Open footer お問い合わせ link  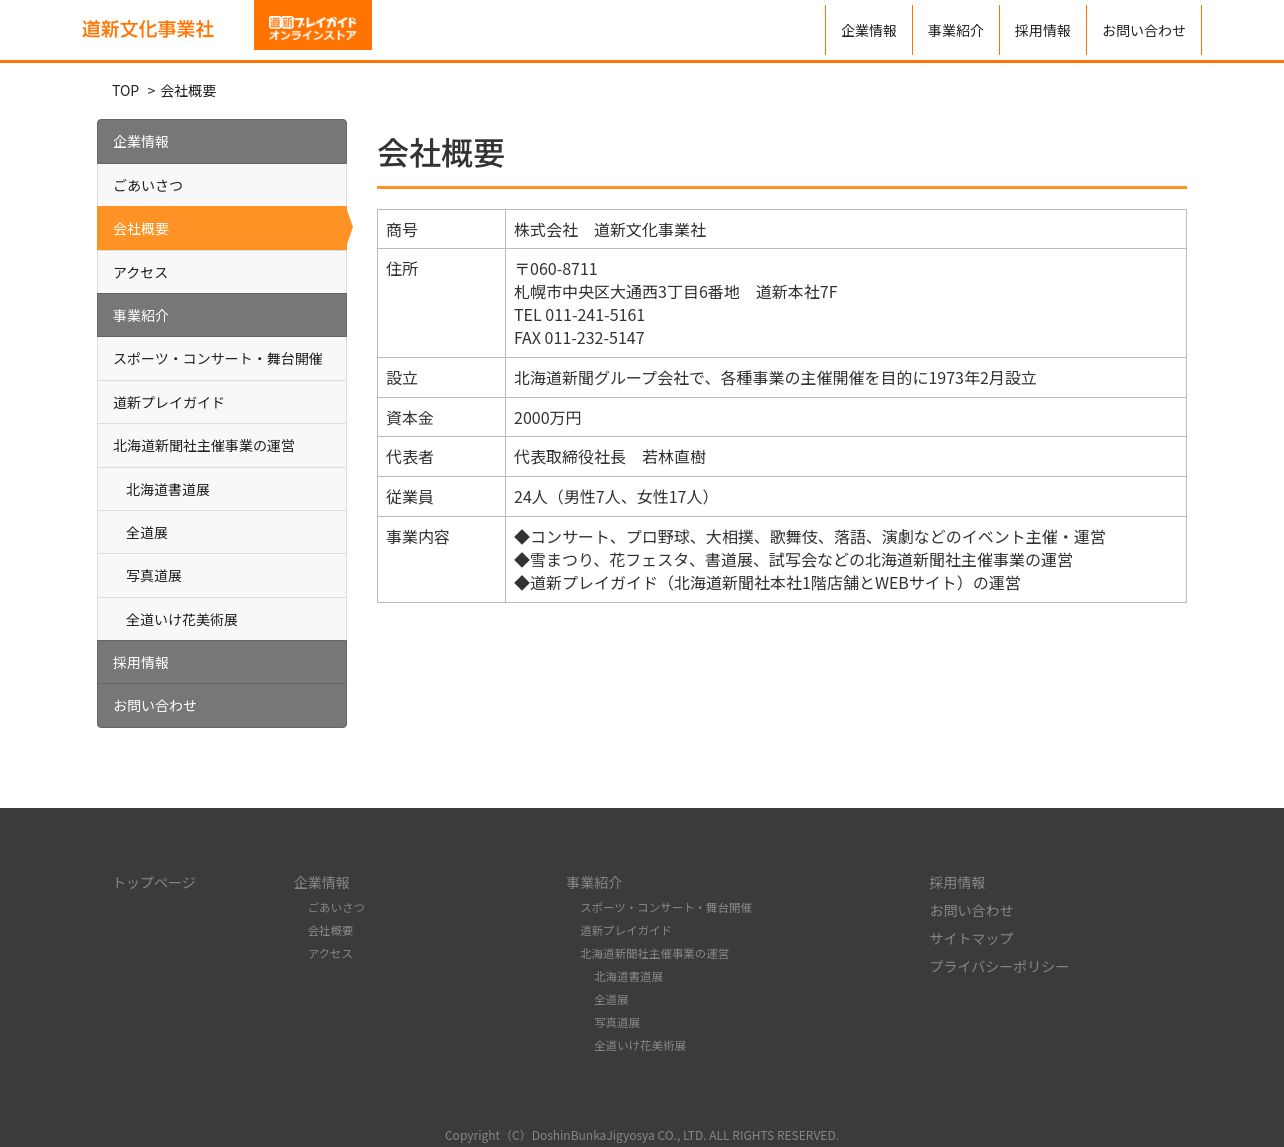click(x=971, y=910)
